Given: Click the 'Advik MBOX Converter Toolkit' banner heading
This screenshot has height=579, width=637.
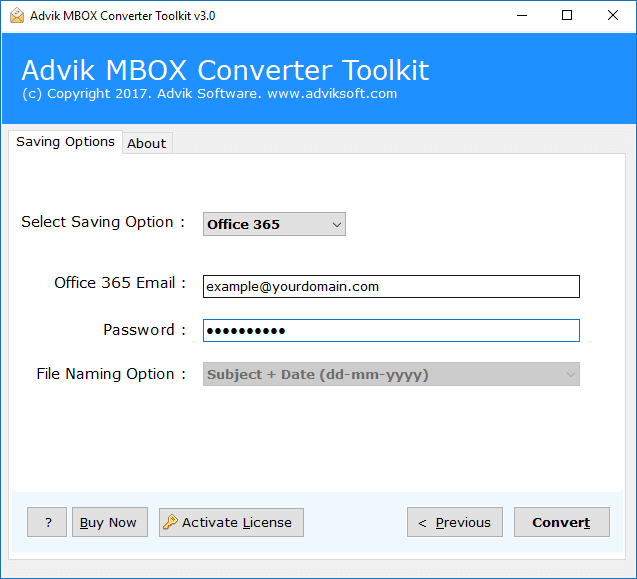Looking at the screenshot, I should pos(225,70).
